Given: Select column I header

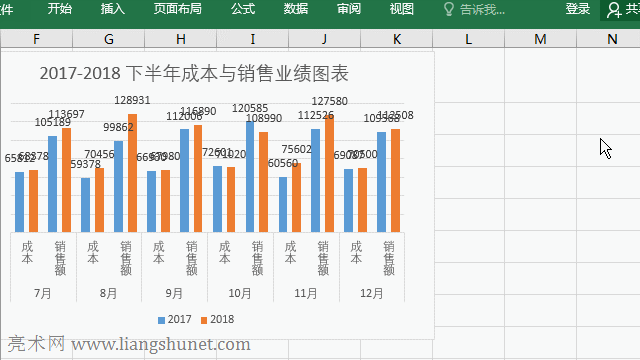Looking at the screenshot, I should (x=252, y=39).
